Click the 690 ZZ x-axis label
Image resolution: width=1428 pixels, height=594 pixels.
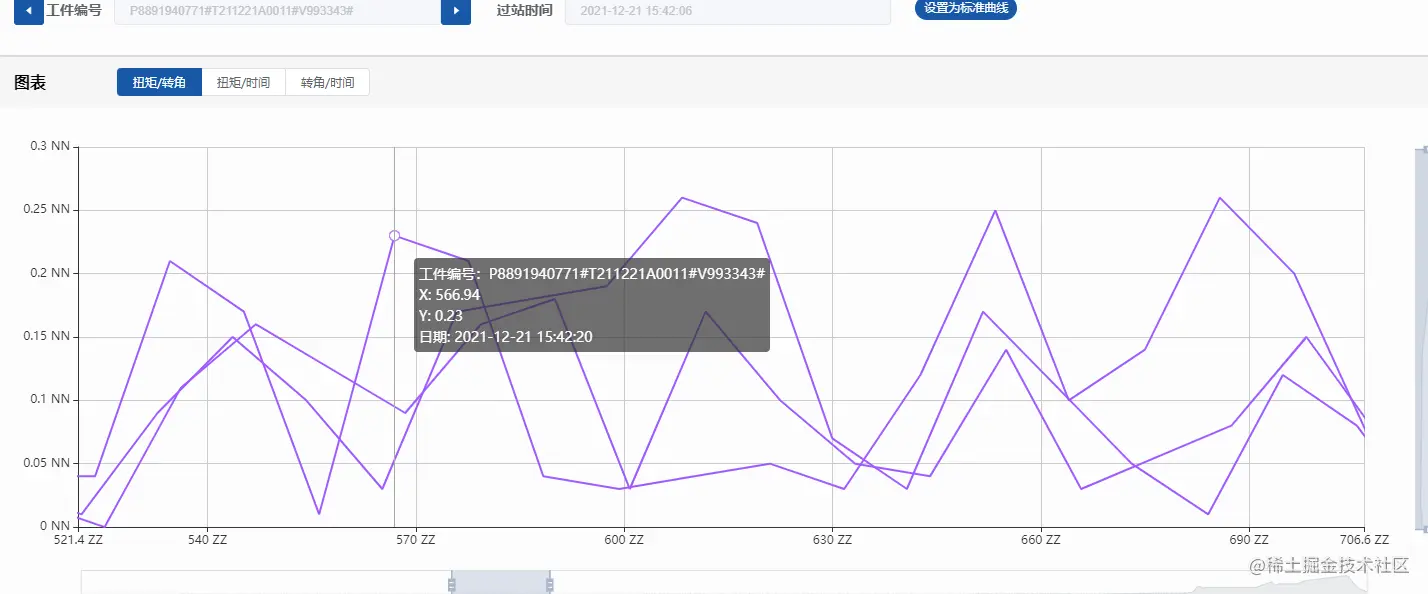pyautogui.click(x=1248, y=540)
